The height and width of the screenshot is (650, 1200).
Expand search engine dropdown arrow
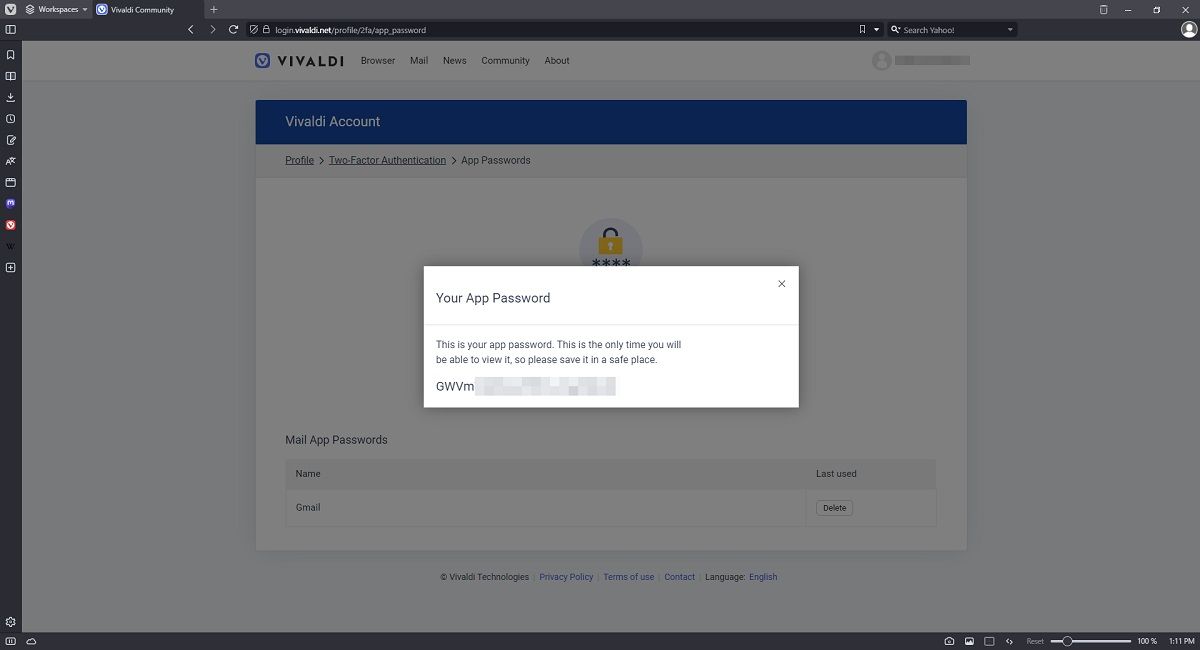tap(1010, 30)
